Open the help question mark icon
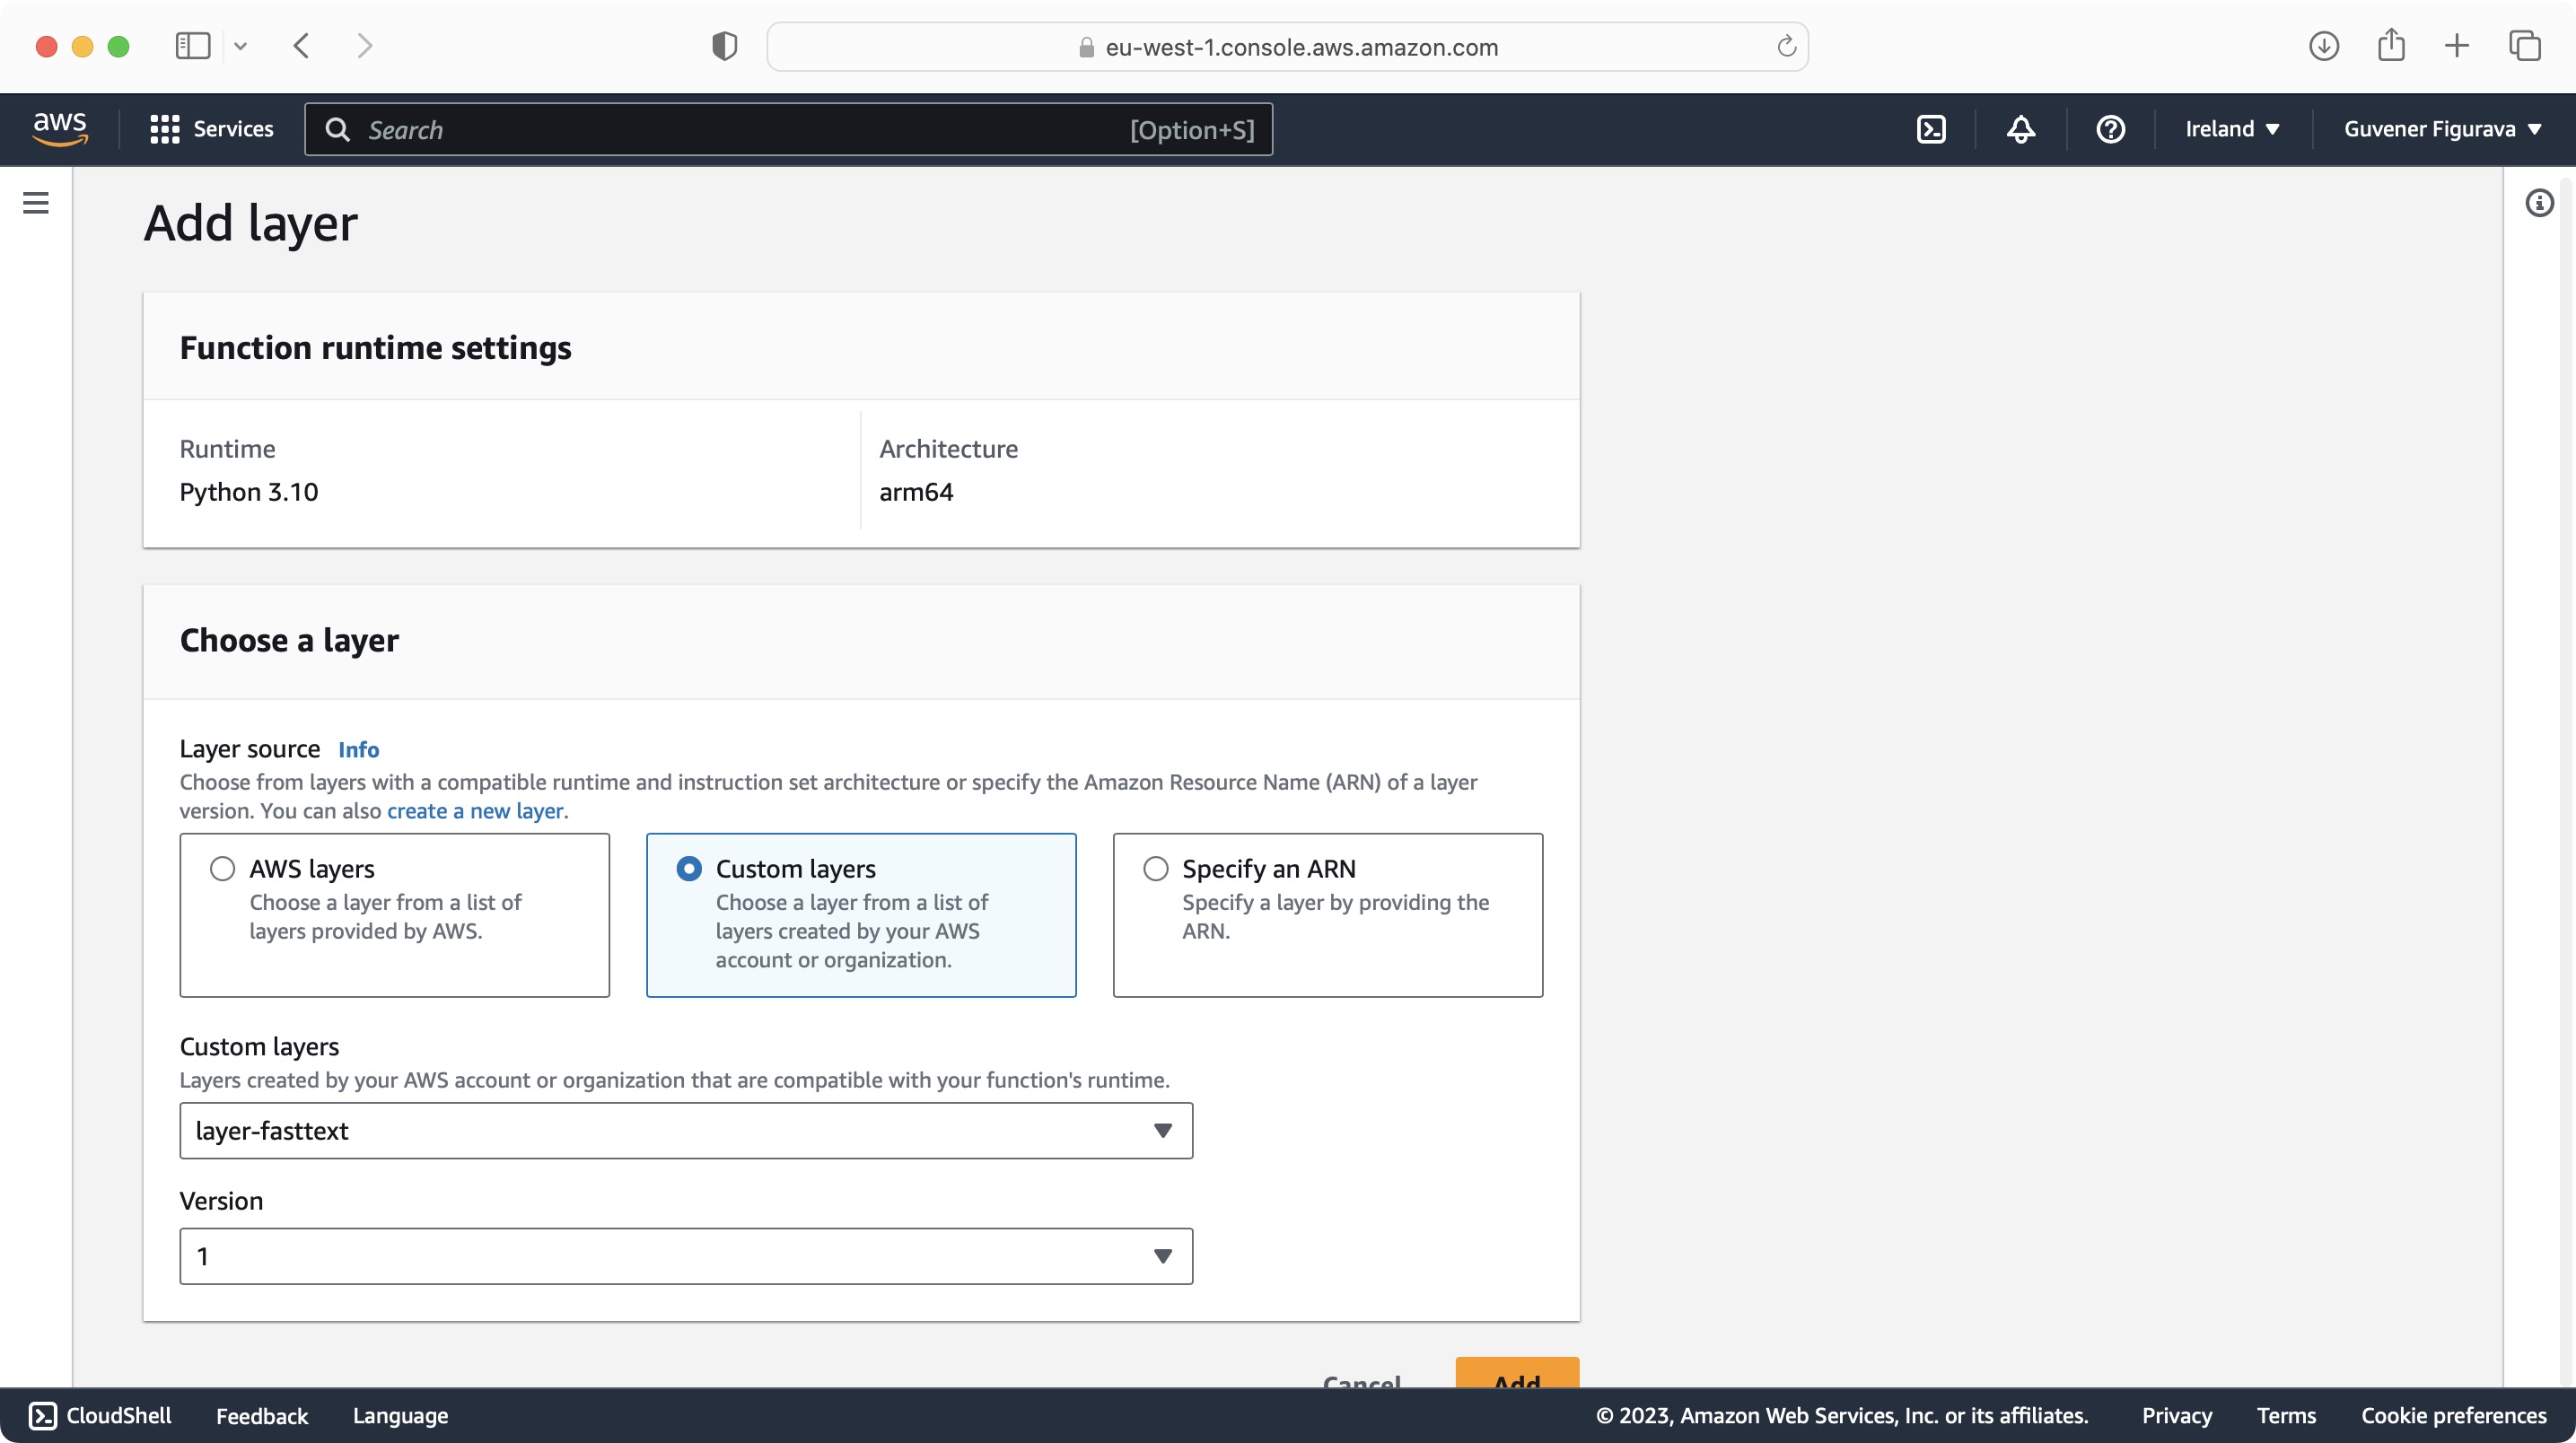Viewport: 2576px width, 1443px height. point(2110,129)
